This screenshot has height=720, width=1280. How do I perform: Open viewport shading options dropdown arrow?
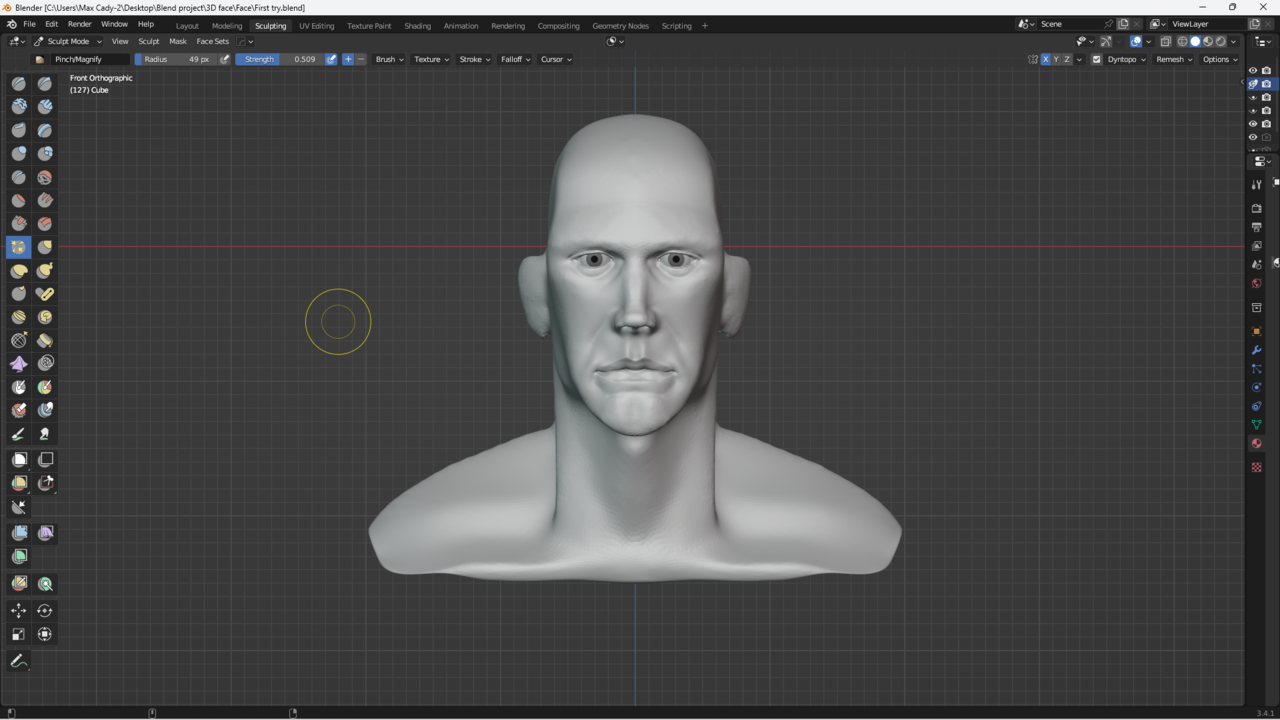click(1234, 41)
